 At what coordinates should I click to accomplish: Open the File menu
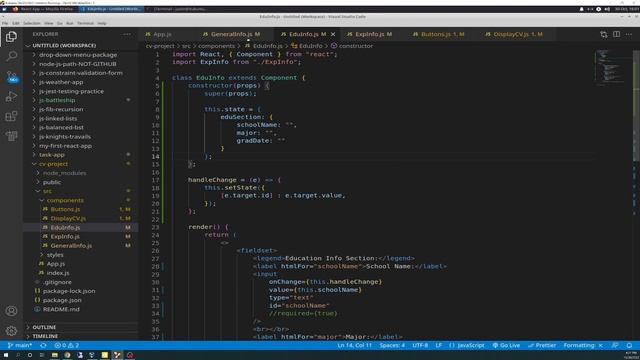click(5, 23)
